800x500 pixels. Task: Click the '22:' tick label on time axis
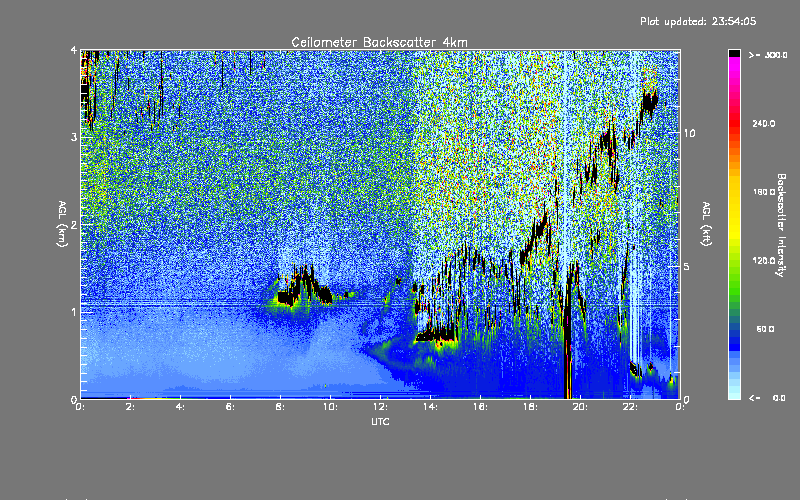pyautogui.click(x=630, y=407)
